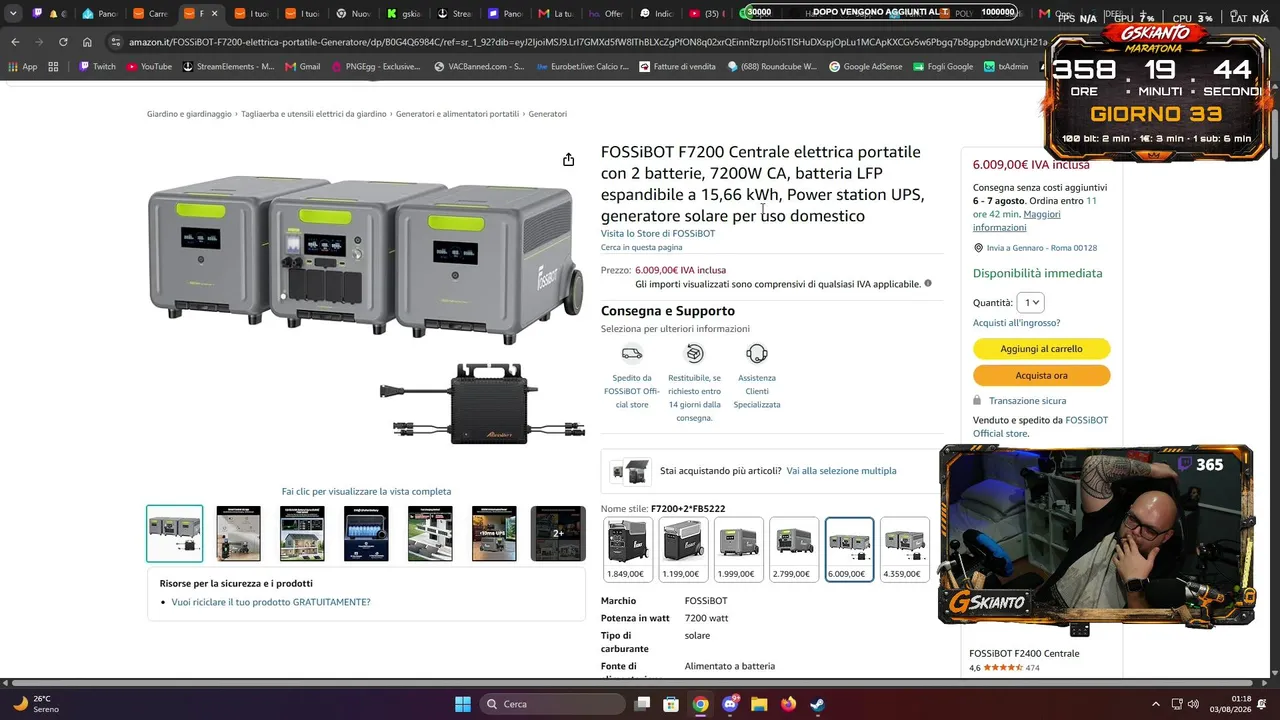This screenshot has height=720, width=1280.
Task: Click the info icon beside IVA note
Action: click(x=928, y=283)
